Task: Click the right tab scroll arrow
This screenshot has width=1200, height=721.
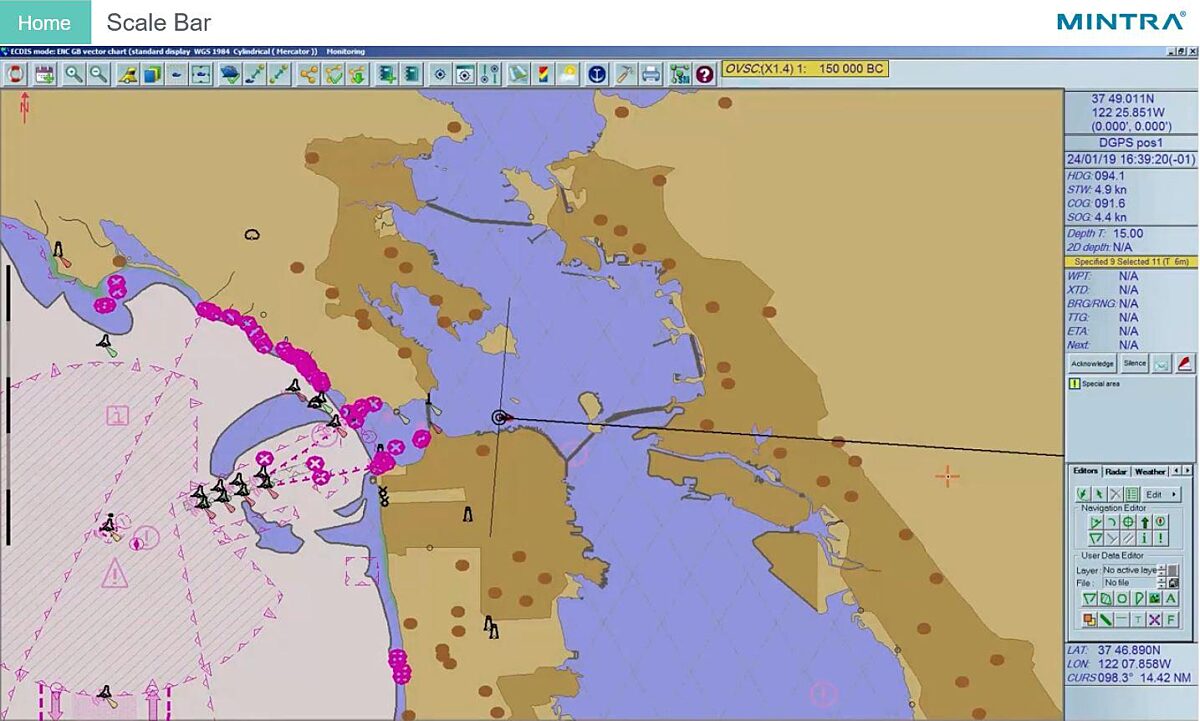Action: click(1188, 471)
